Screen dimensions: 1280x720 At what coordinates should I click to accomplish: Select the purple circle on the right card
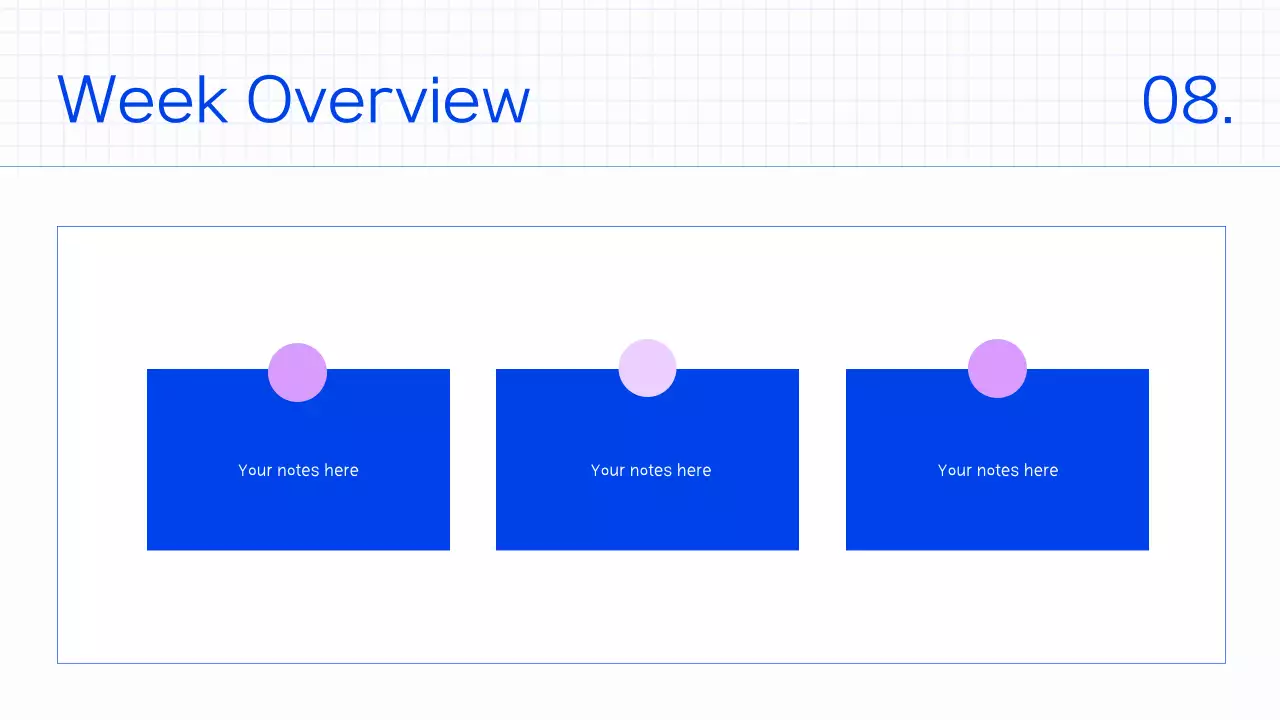[997, 368]
